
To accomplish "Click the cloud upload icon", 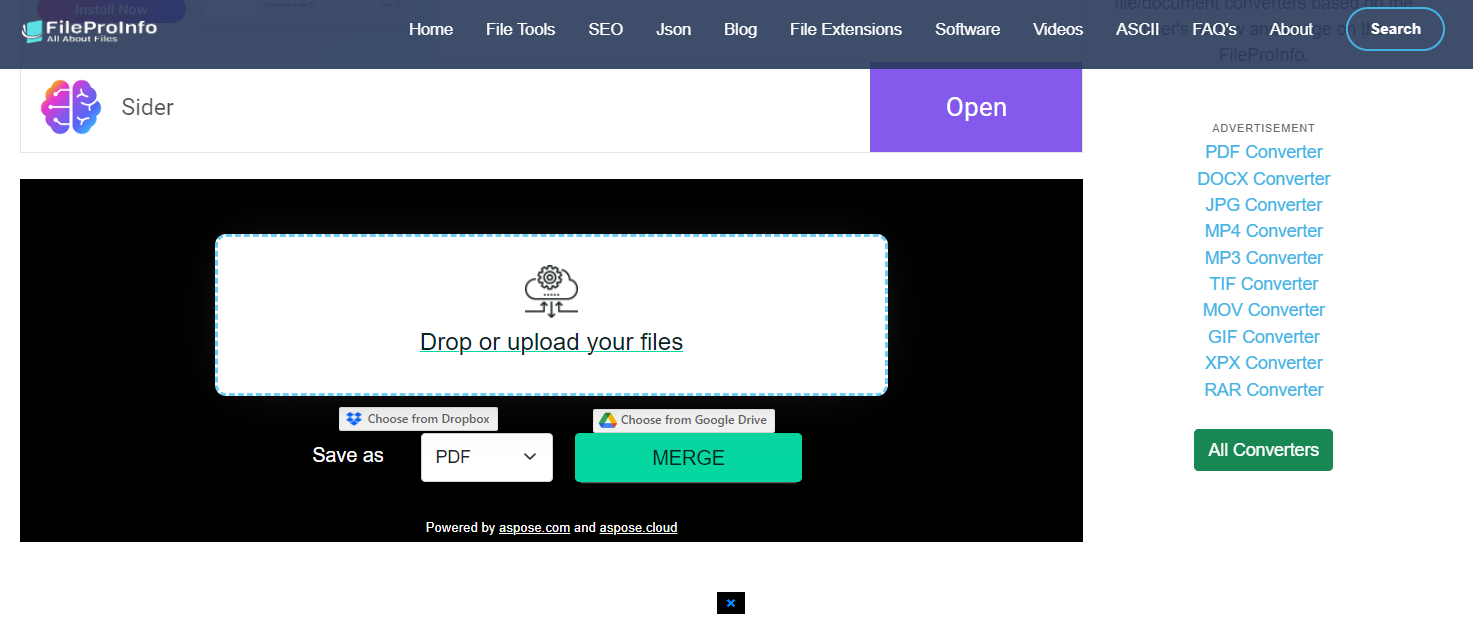I will 551,290.
